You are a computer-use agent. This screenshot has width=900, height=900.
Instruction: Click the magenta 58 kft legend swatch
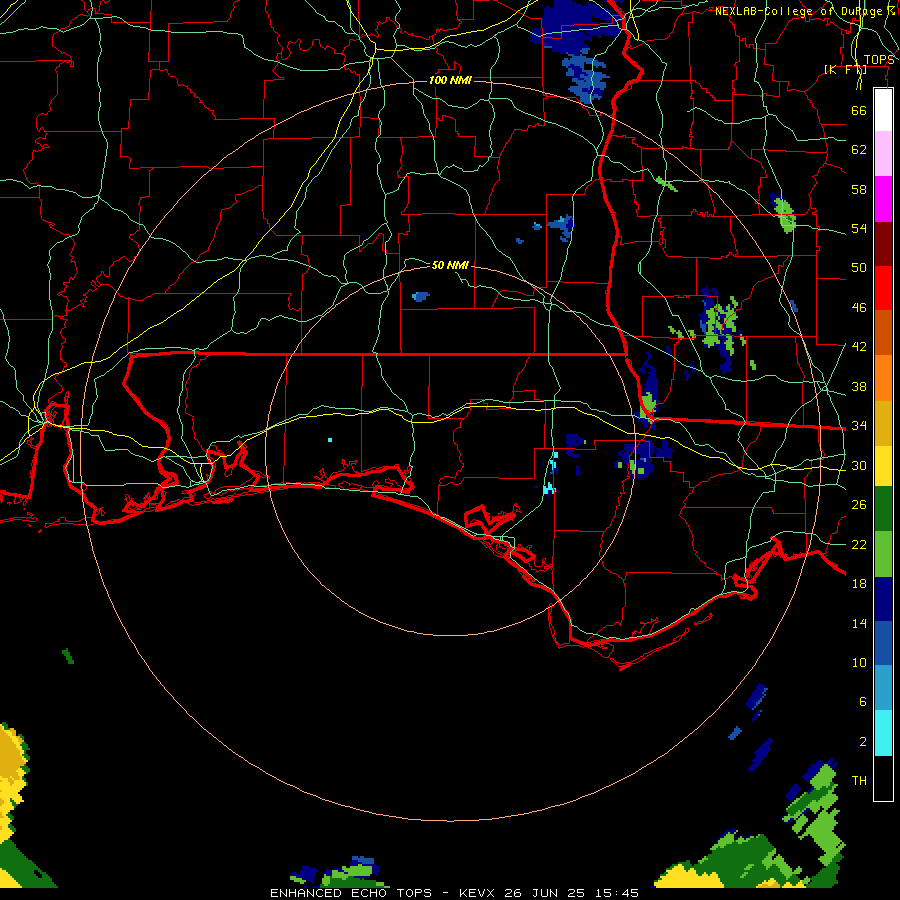tap(883, 199)
